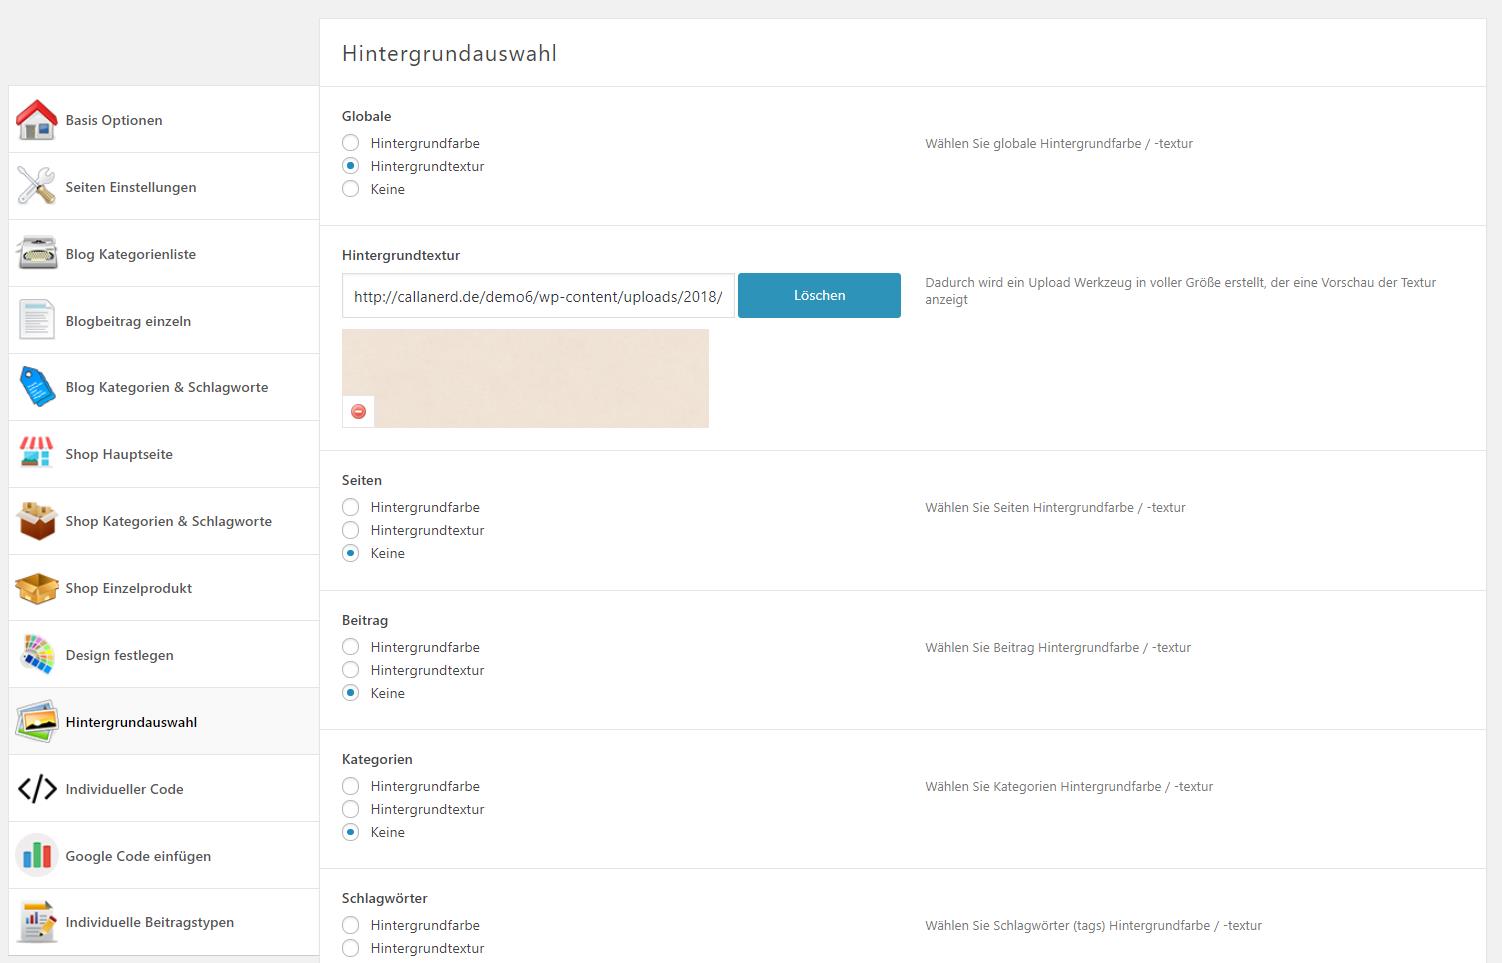
Task: Click the Shop Hauptseite storefront icon
Action: pos(37,454)
